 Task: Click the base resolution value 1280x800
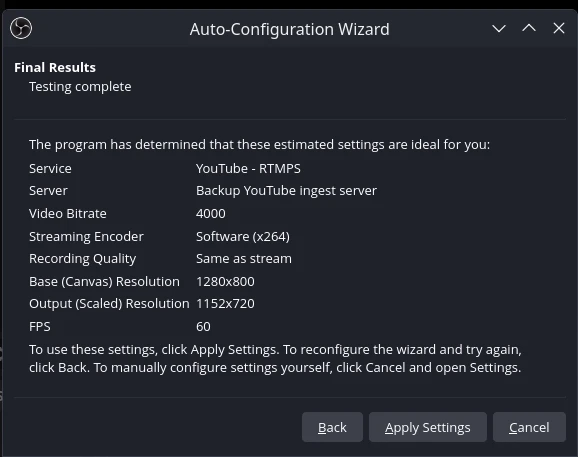click(x=225, y=282)
